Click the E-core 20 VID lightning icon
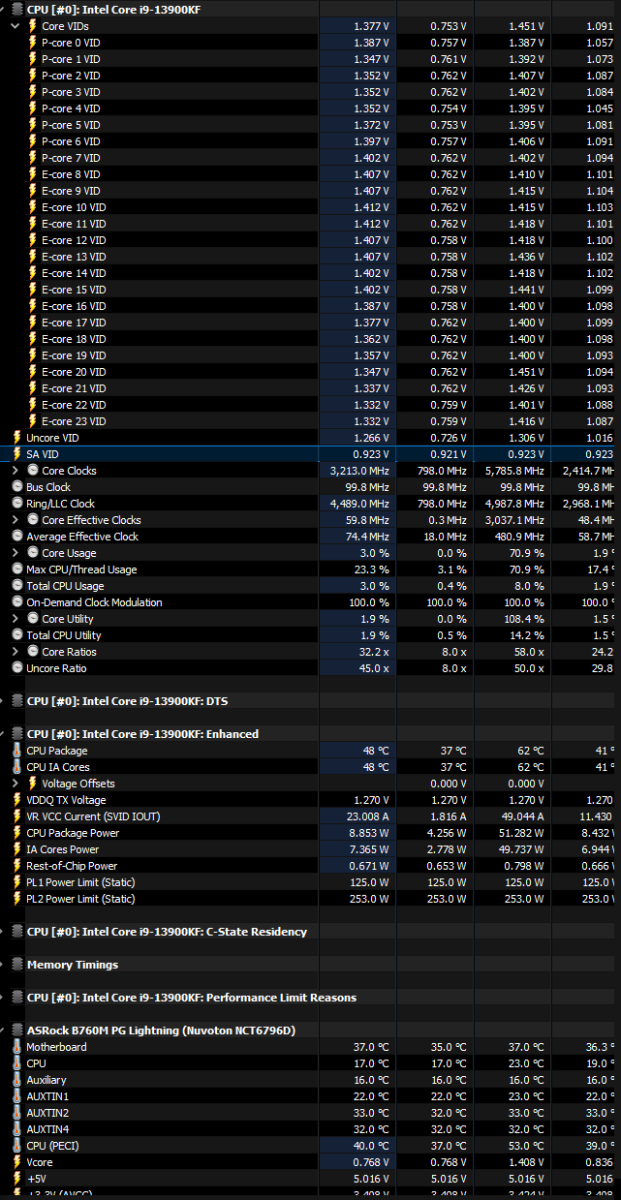This screenshot has width=621, height=1200. [x=32, y=372]
